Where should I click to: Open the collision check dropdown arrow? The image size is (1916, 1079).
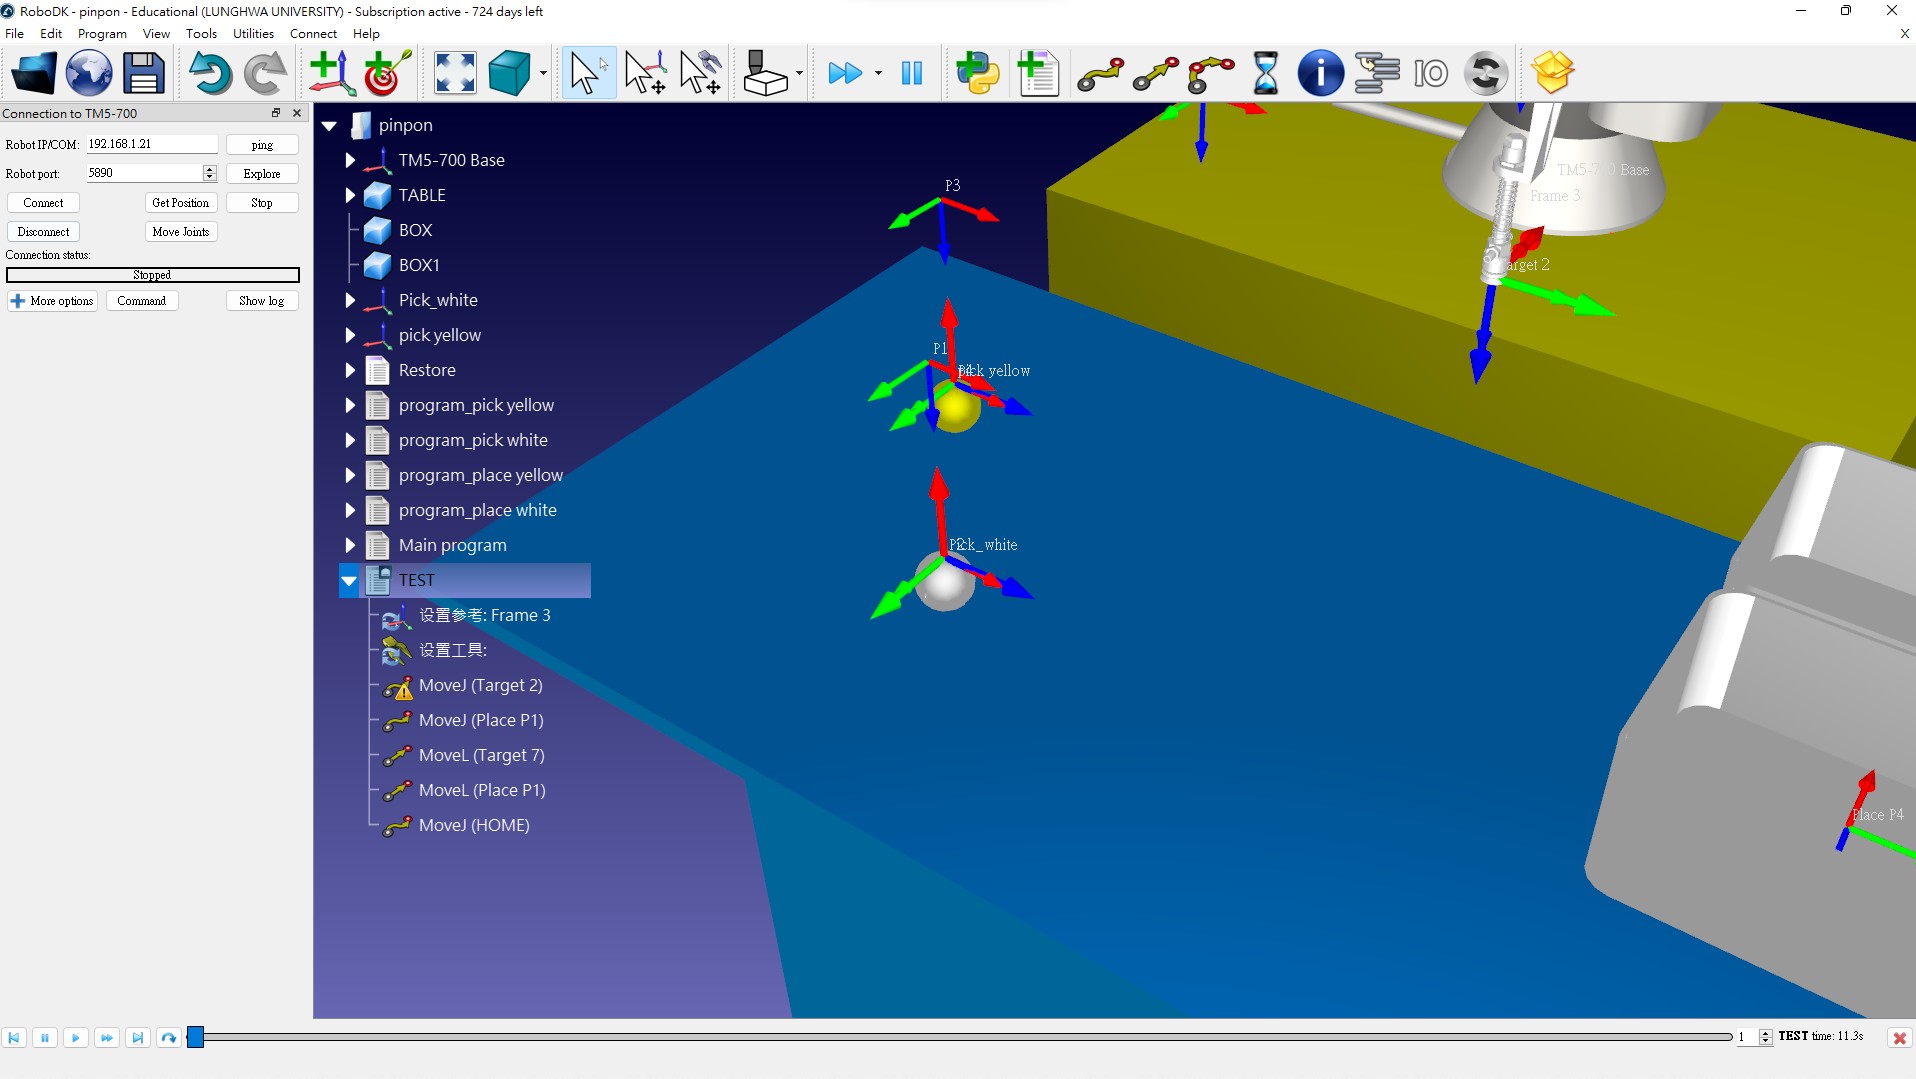click(x=799, y=73)
